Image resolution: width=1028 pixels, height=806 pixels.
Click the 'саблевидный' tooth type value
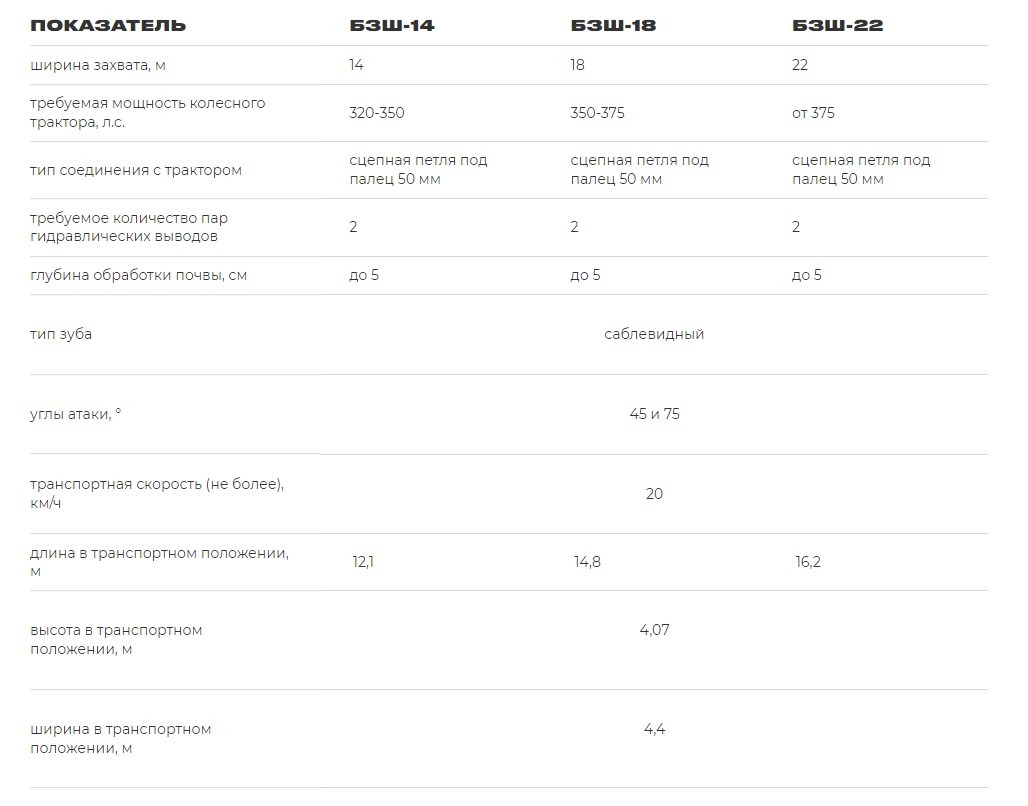[x=654, y=334]
